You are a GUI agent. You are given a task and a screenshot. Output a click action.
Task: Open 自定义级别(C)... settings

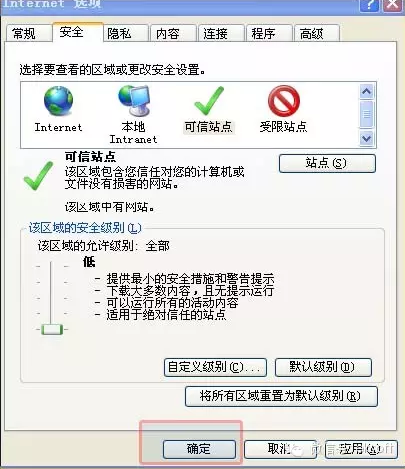coord(215,367)
